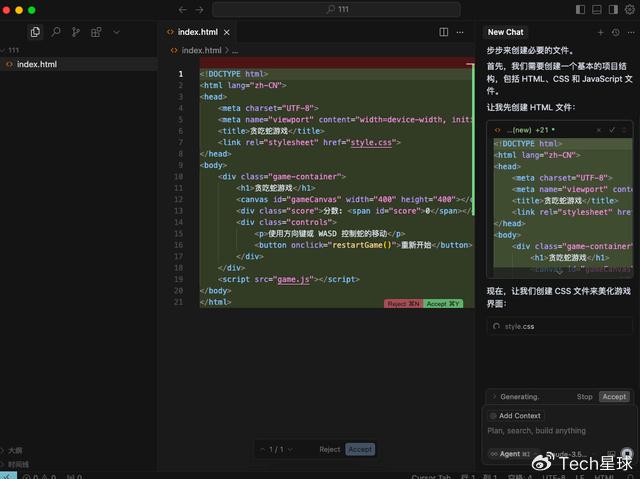Open the Extensions view
Screen dimensions: 640x479
96,32
